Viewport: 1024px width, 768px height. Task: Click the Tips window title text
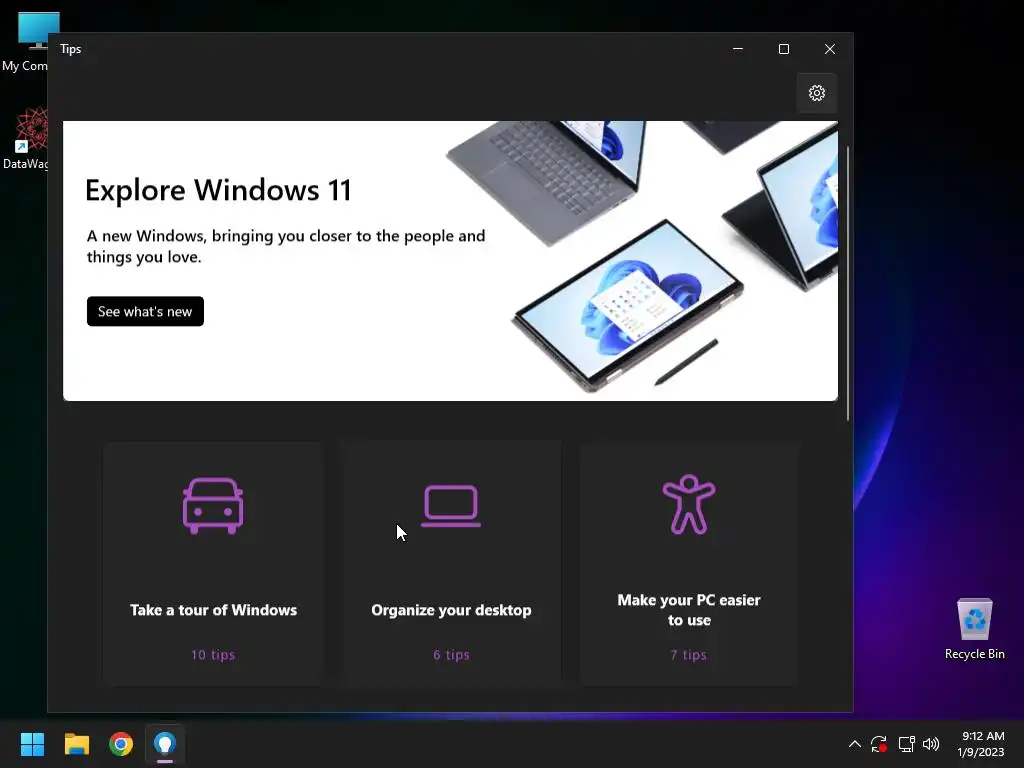pos(71,49)
